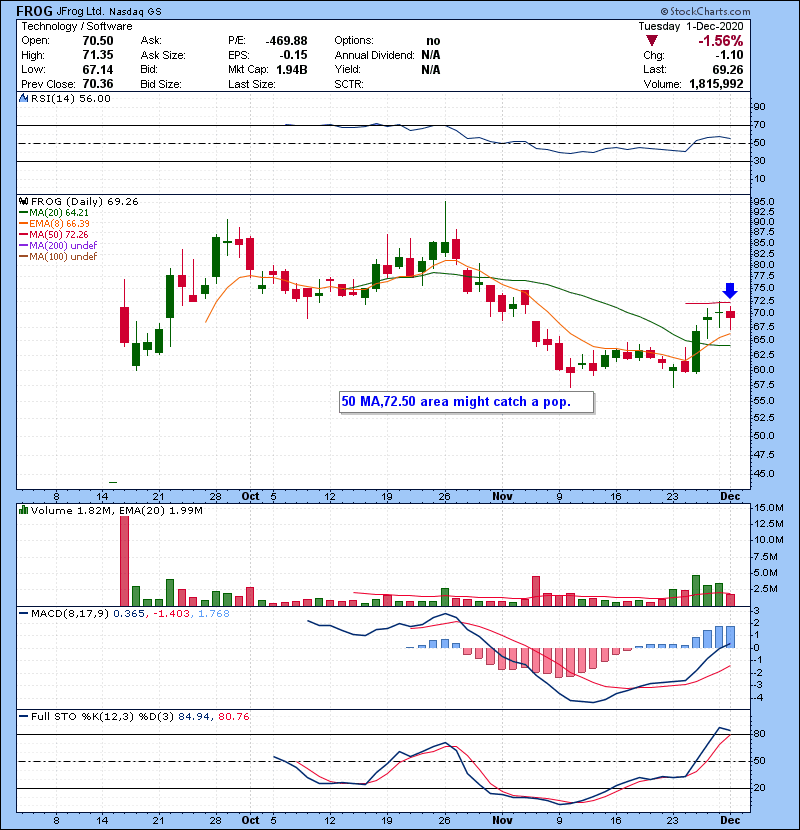Screen dimensions: 800x830
Task: Click the Last Size label
Action: point(252,84)
